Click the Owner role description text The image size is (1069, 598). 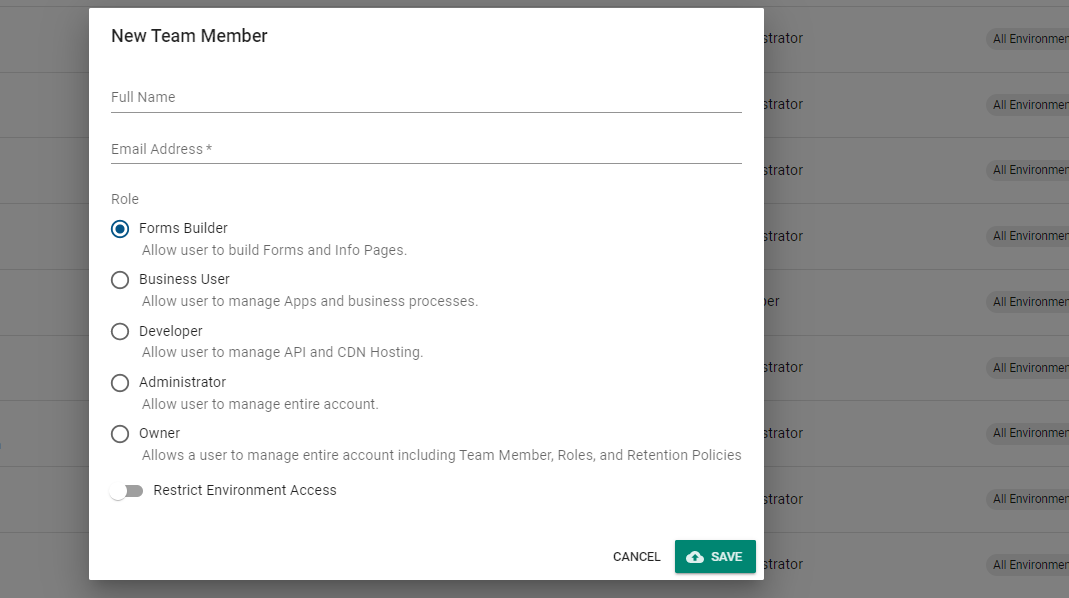pyautogui.click(x=441, y=455)
